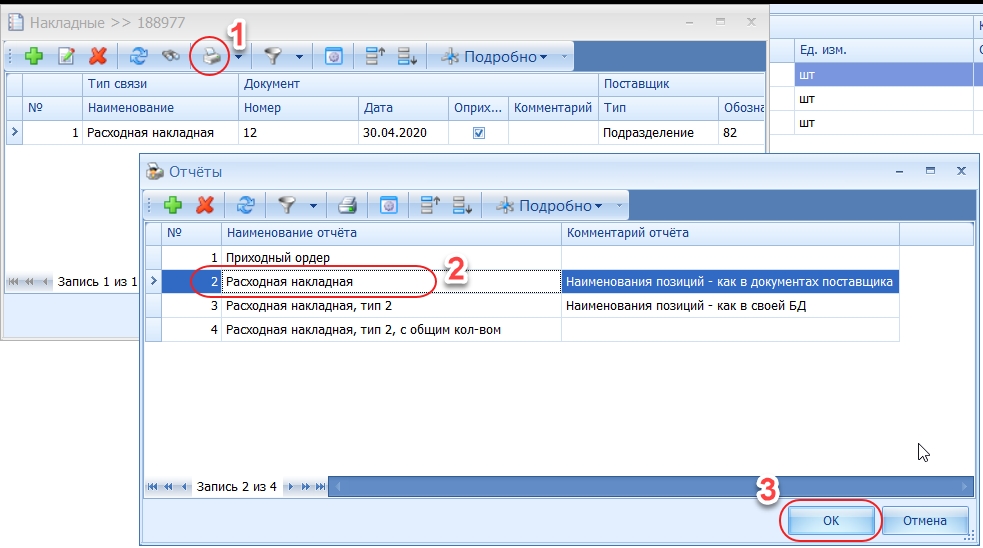Expand the Подробно dropdown in Накладные toolbar

point(543,57)
